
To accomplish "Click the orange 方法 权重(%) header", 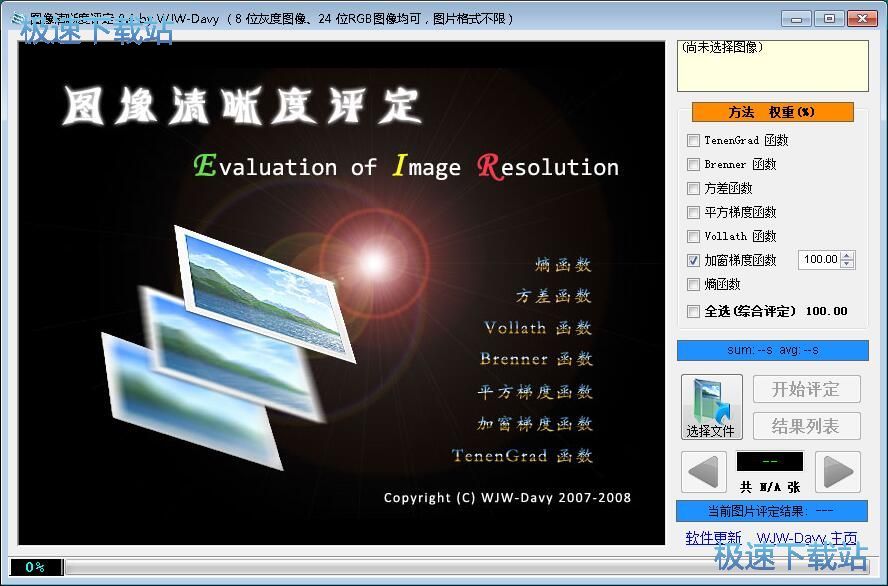I will point(772,112).
